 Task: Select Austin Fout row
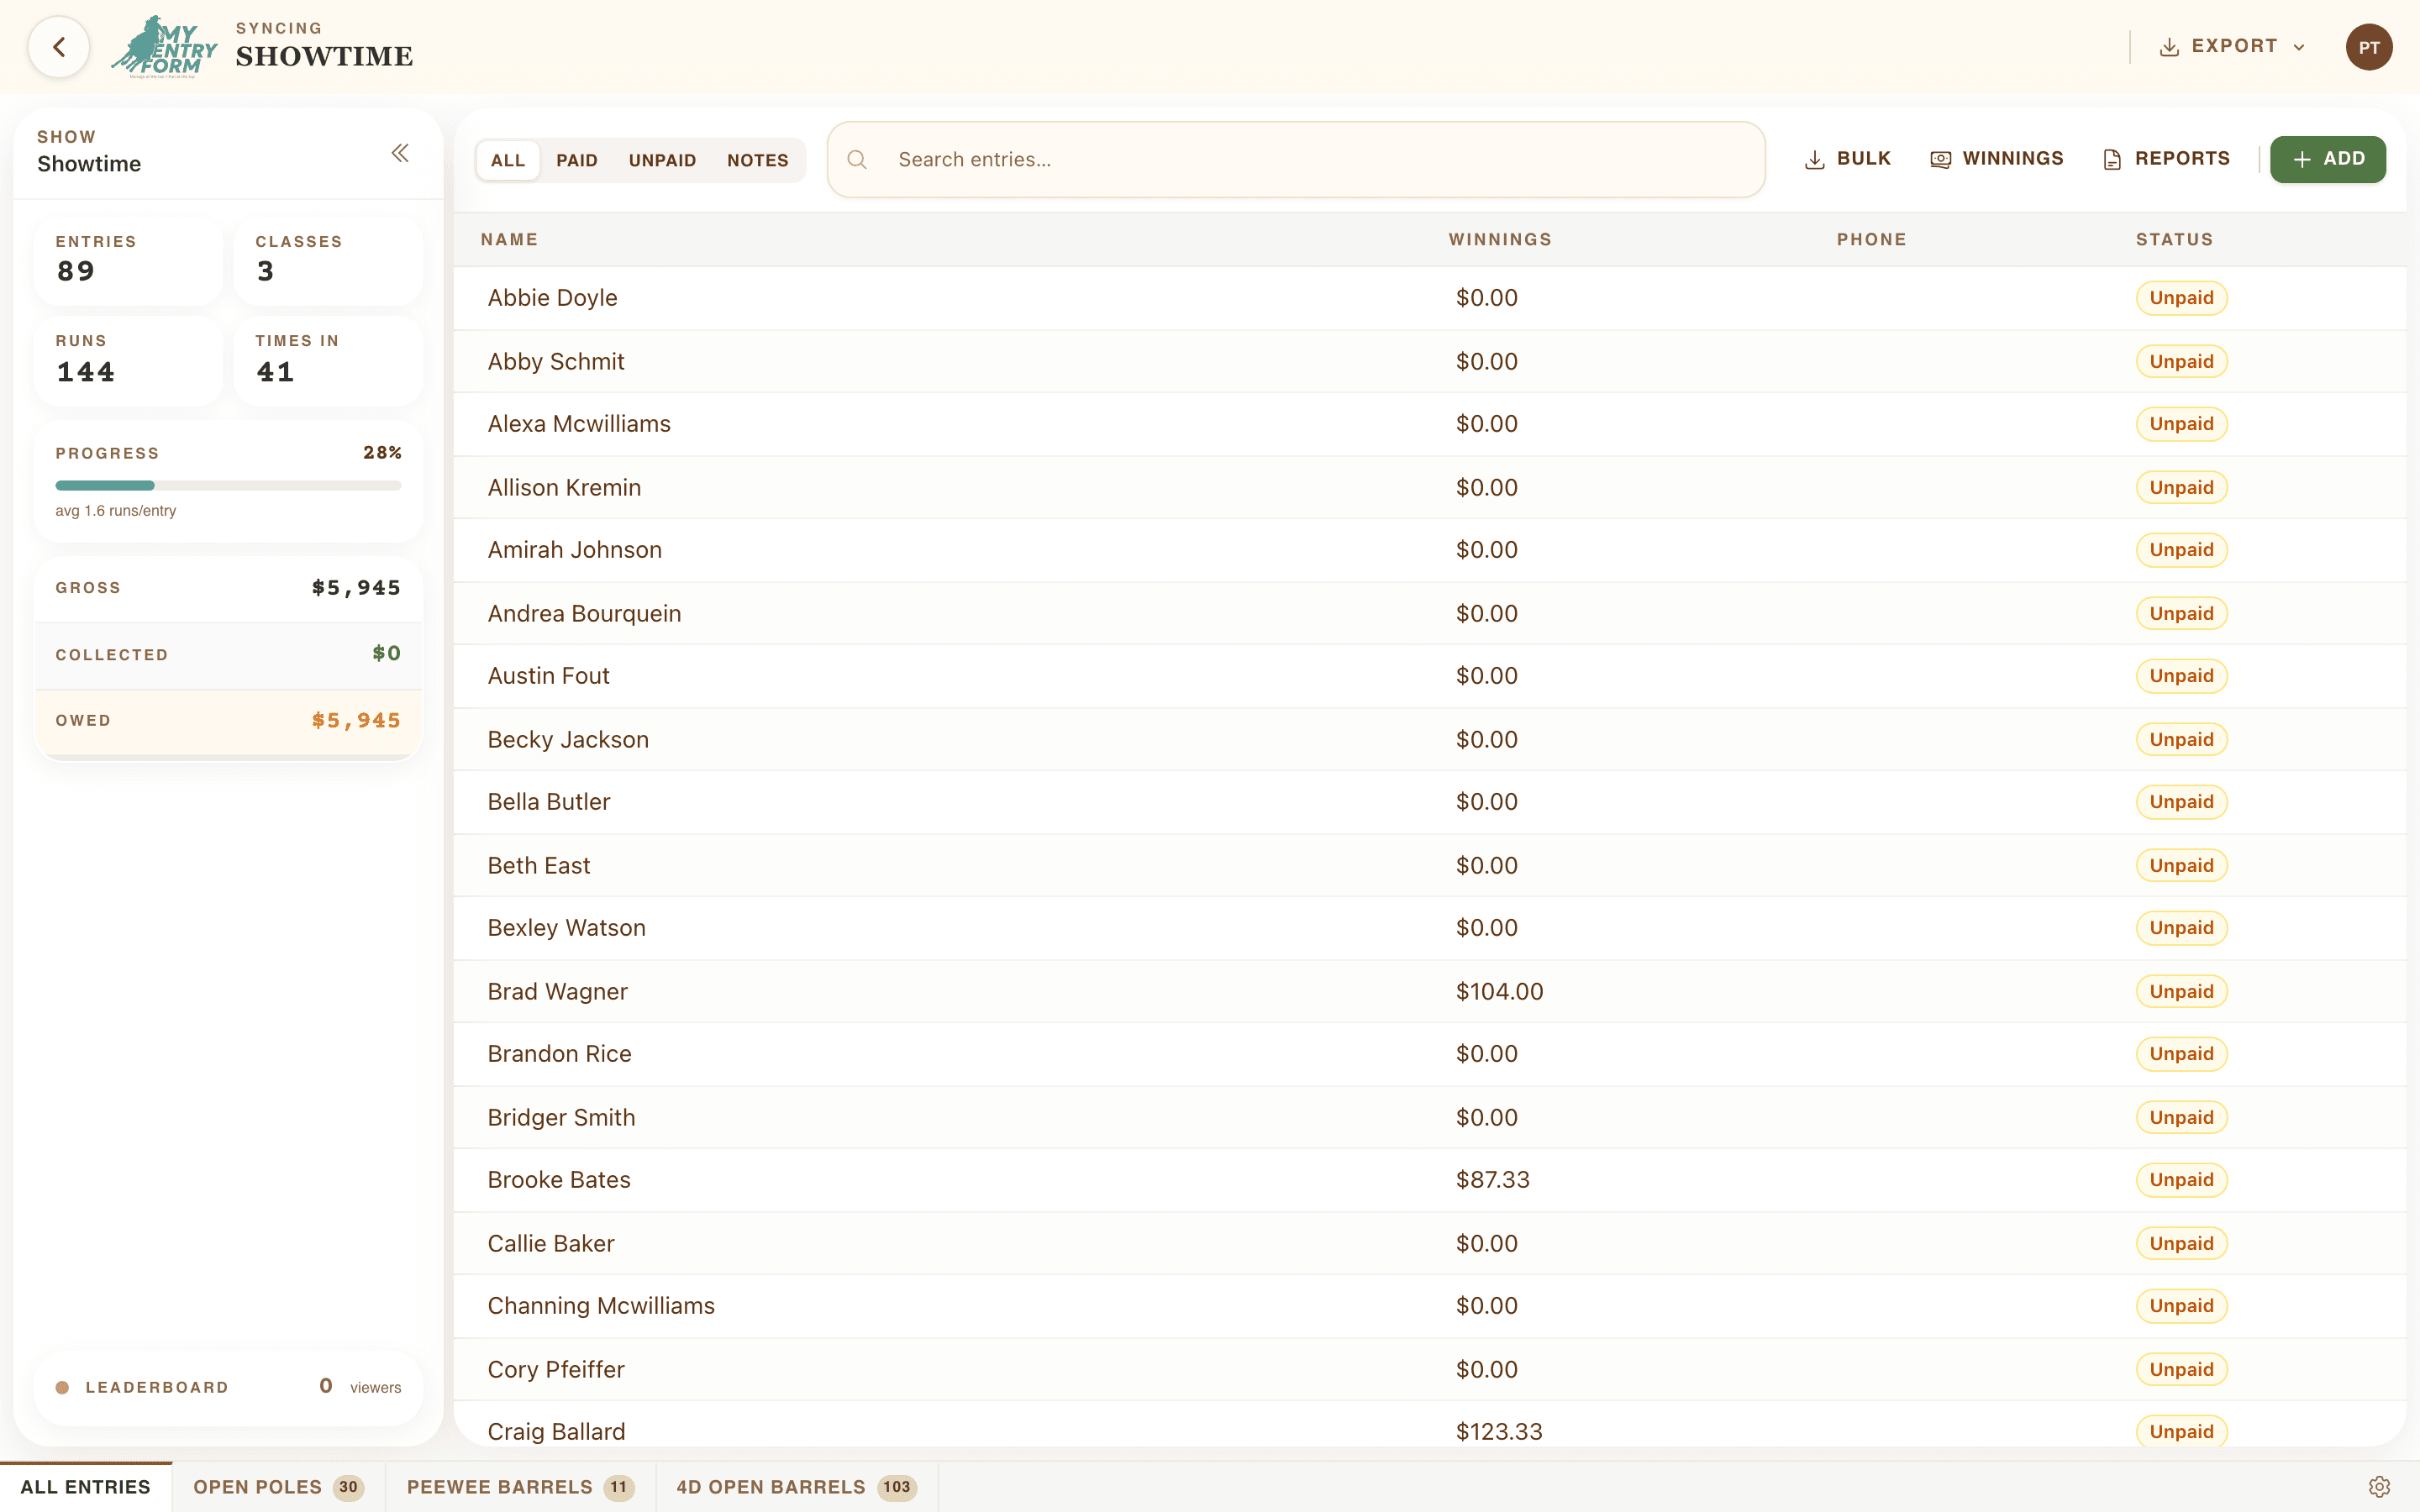(1430, 676)
